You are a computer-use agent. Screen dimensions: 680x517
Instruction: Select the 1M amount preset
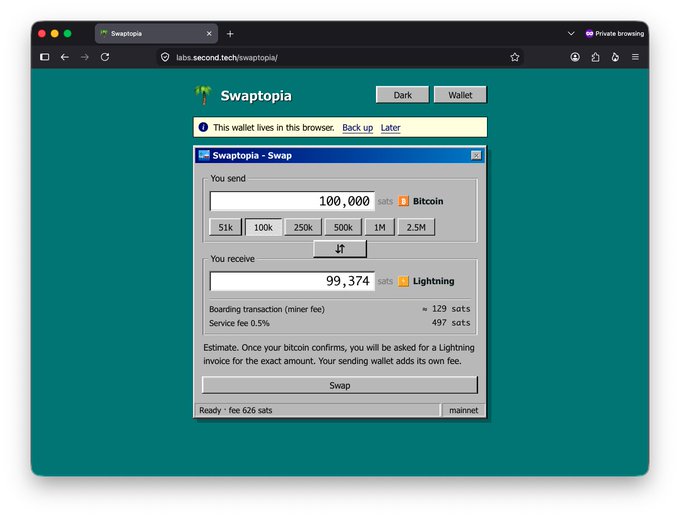tap(379, 227)
